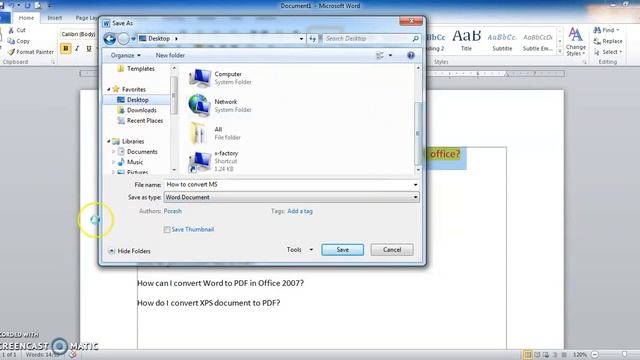Check the Save Thumbnail checkbox

click(167, 230)
